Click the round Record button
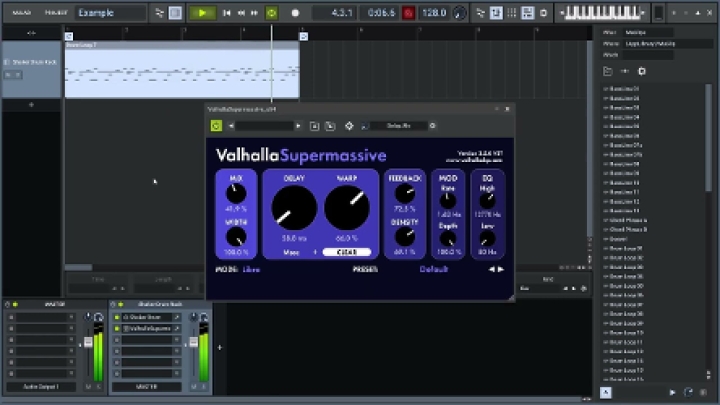Viewport: 720px width, 405px height. 295,13
